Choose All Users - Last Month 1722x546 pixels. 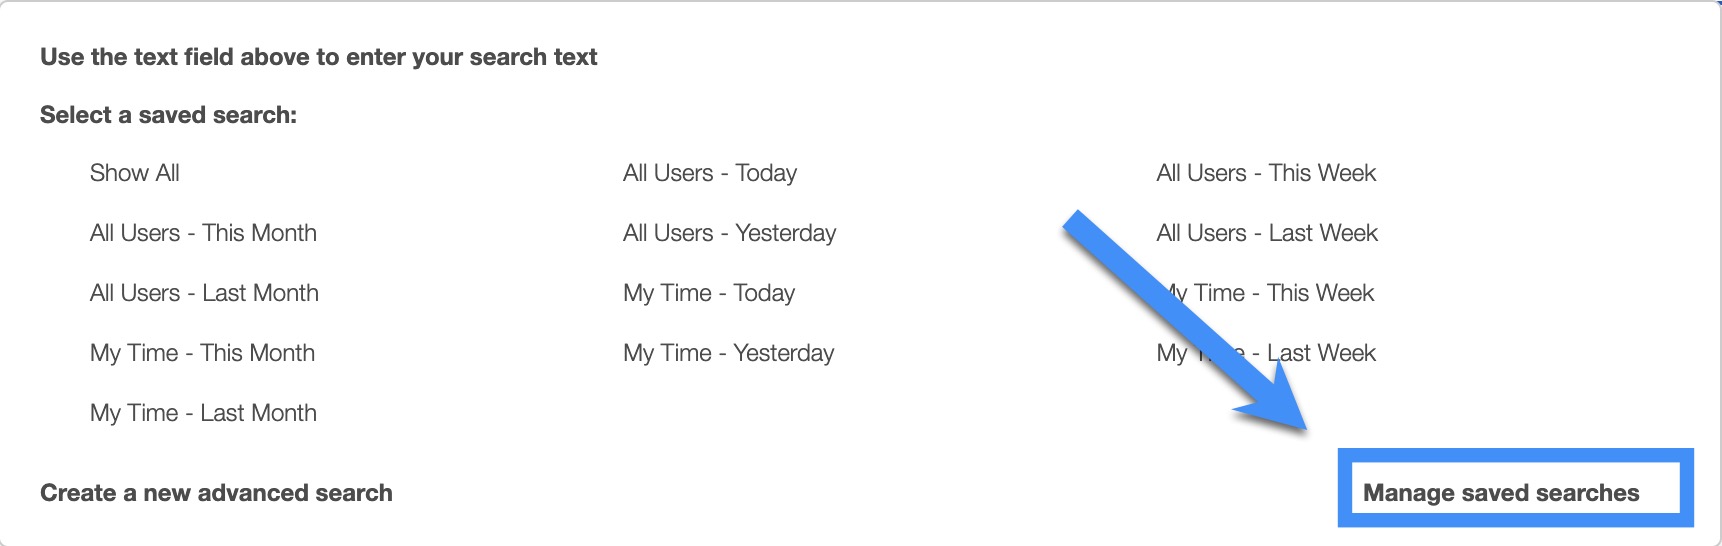(x=204, y=293)
